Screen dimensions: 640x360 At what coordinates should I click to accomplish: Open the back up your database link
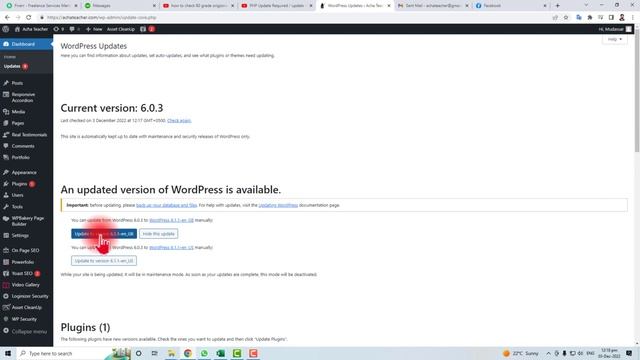click(x=167, y=205)
